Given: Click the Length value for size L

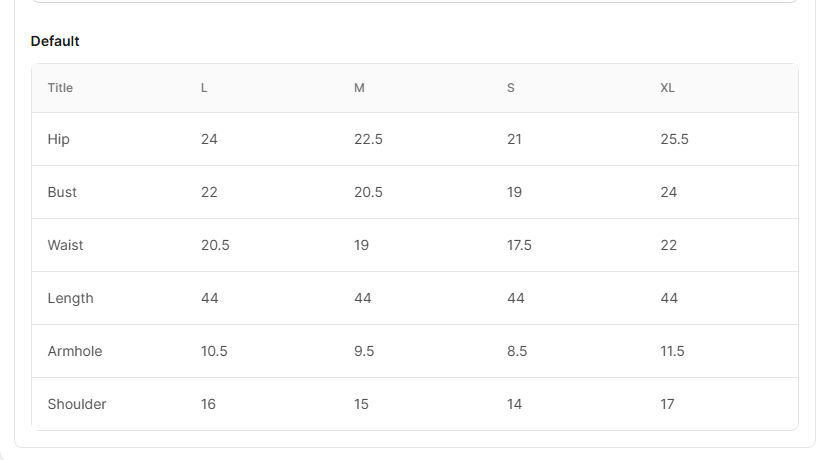Looking at the screenshot, I should pyautogui.click(x=209, y=298).
